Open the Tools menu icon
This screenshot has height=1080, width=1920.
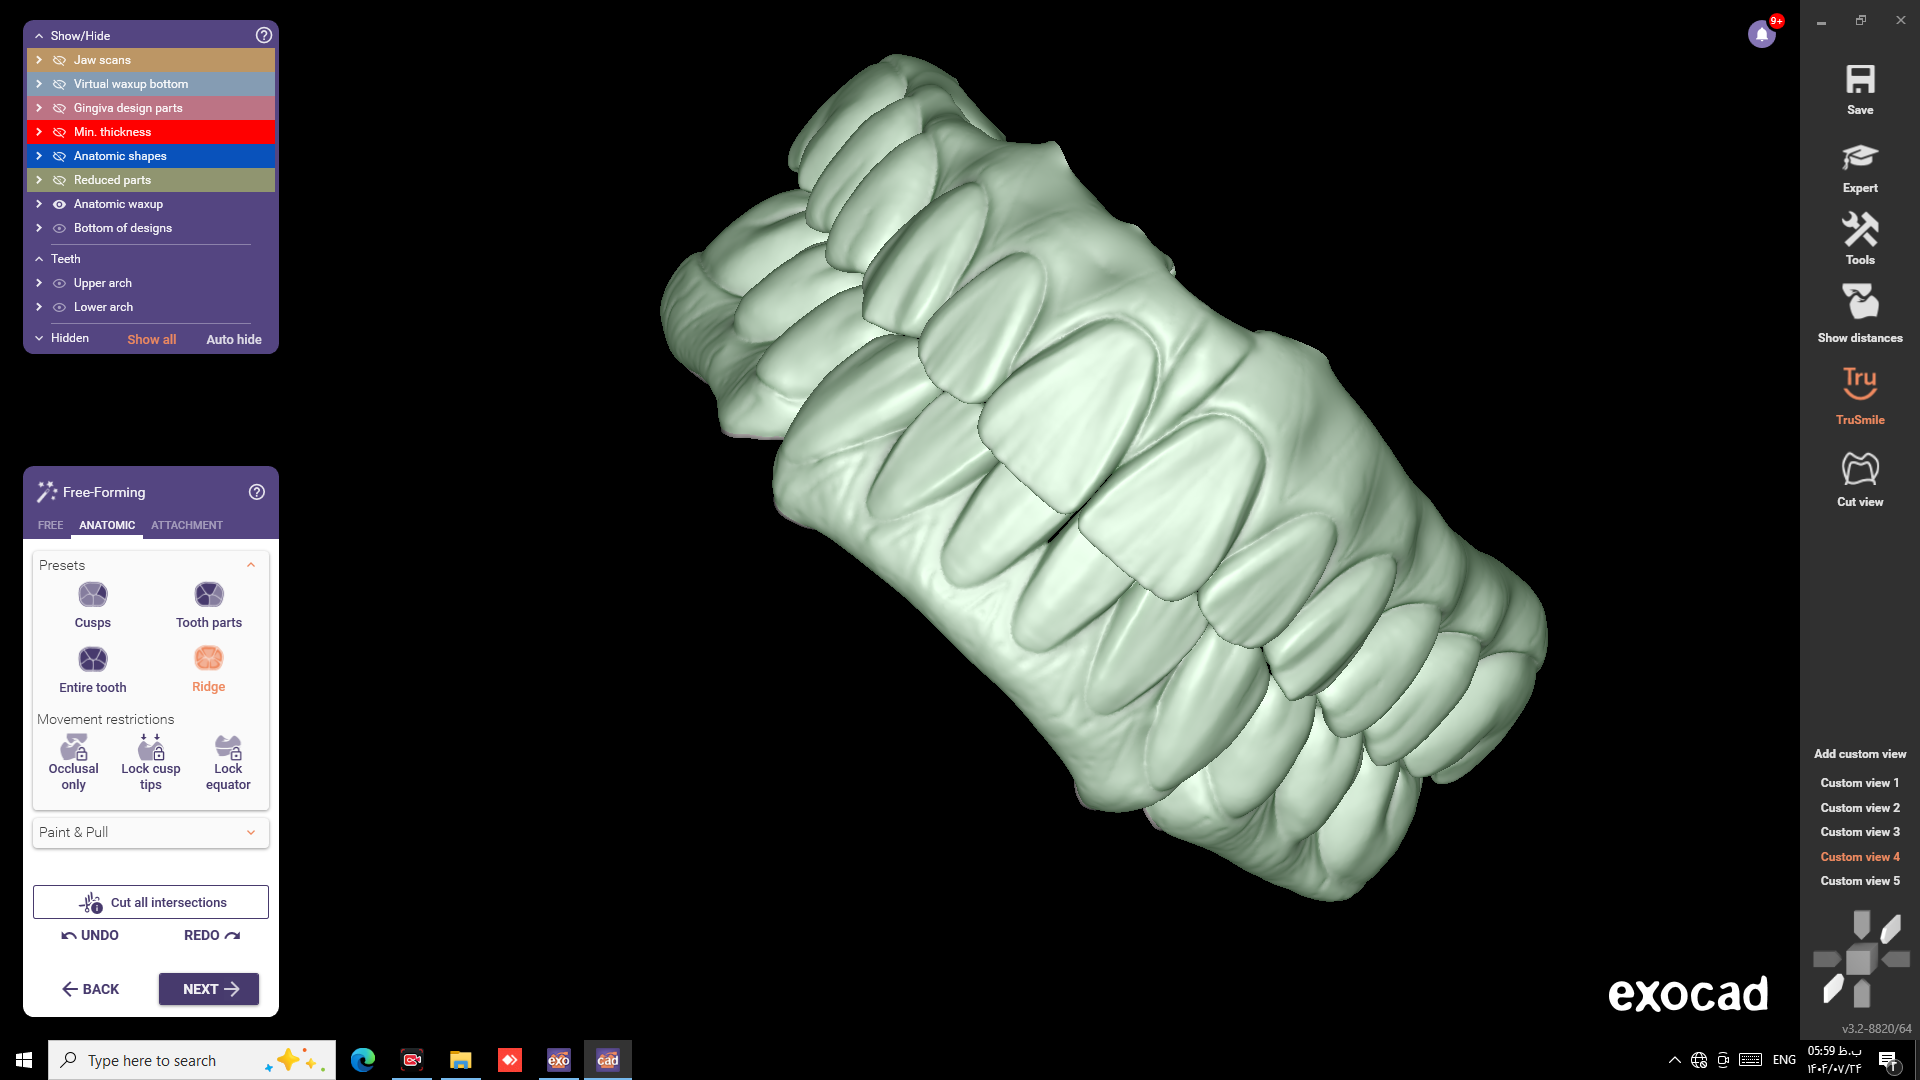click(x=1859, y=231)
